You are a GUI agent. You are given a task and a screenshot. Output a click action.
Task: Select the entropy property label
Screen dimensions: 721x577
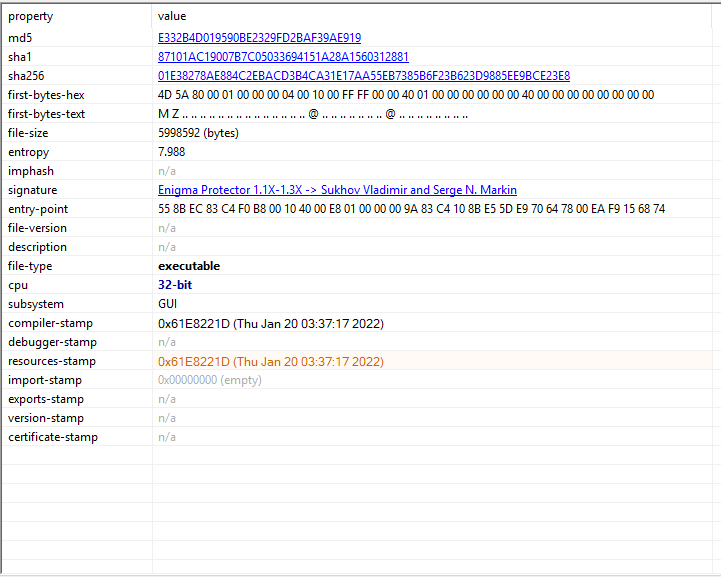coord(28,152)
